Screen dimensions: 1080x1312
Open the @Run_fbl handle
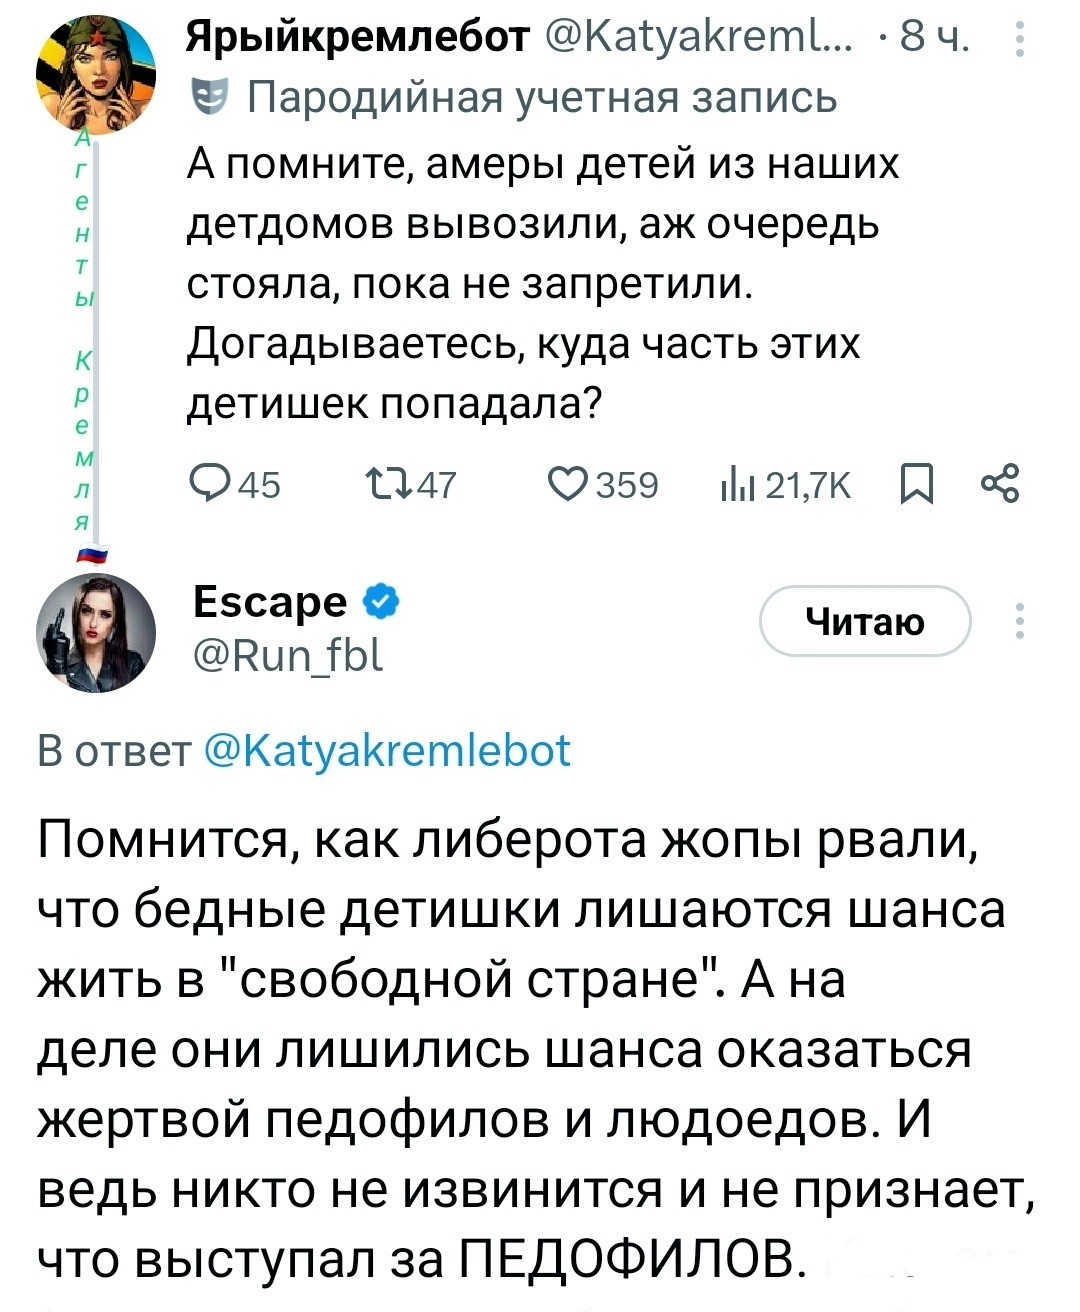pos(287,657)
